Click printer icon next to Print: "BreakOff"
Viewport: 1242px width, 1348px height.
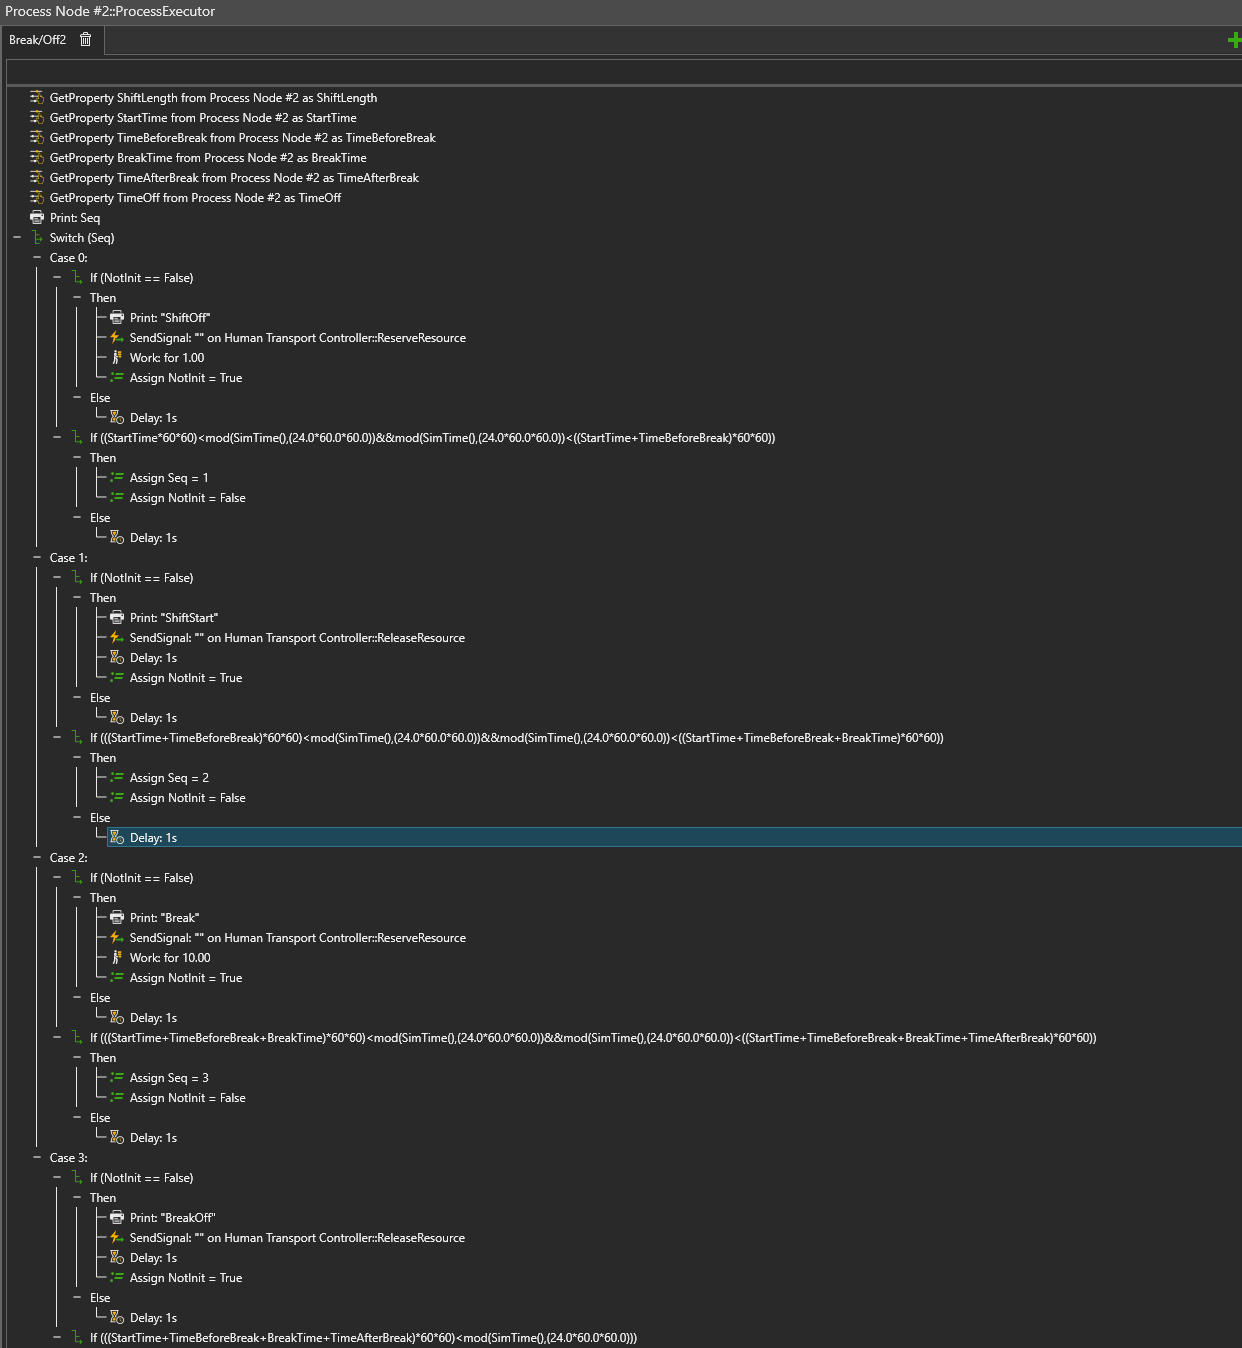click(117, 1218)
